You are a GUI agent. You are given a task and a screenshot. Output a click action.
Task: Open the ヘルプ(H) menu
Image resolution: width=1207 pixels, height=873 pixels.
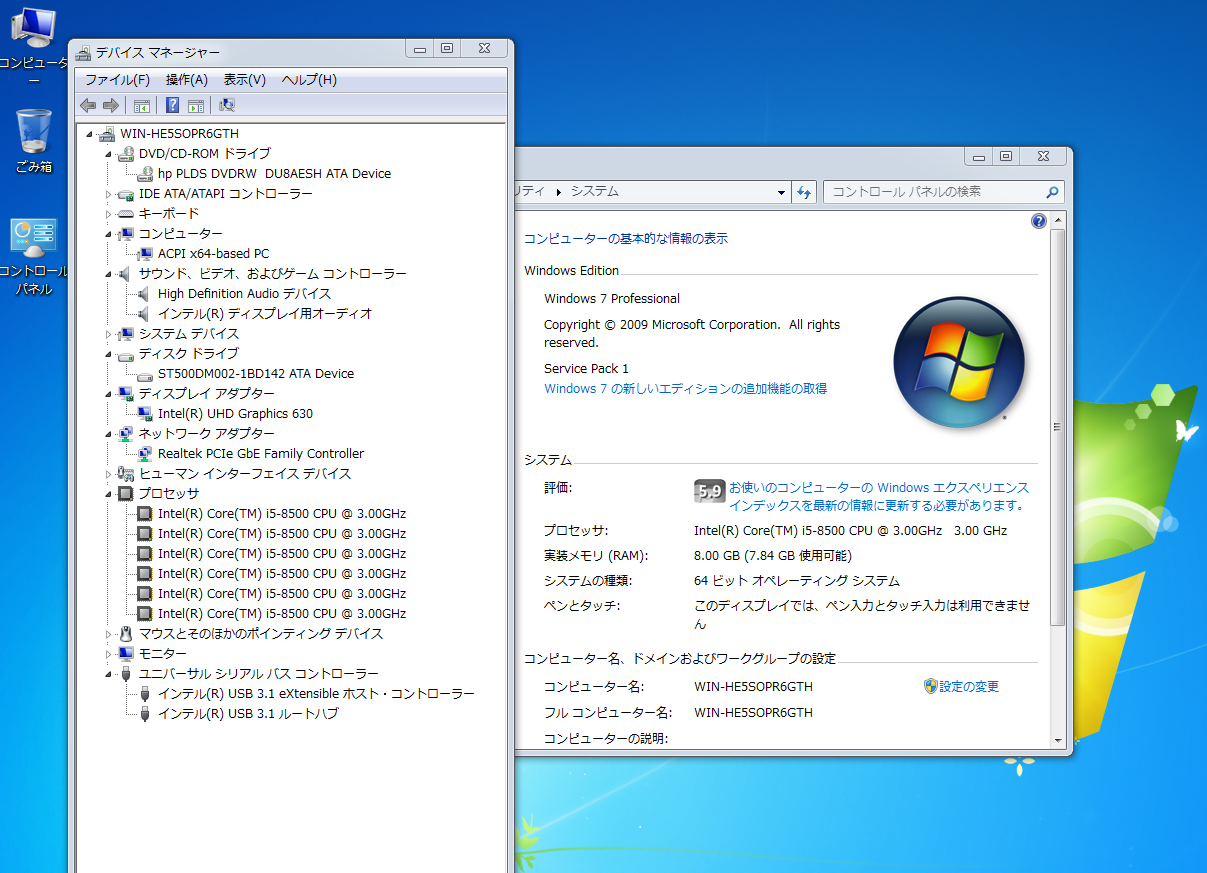coord(309,80)
